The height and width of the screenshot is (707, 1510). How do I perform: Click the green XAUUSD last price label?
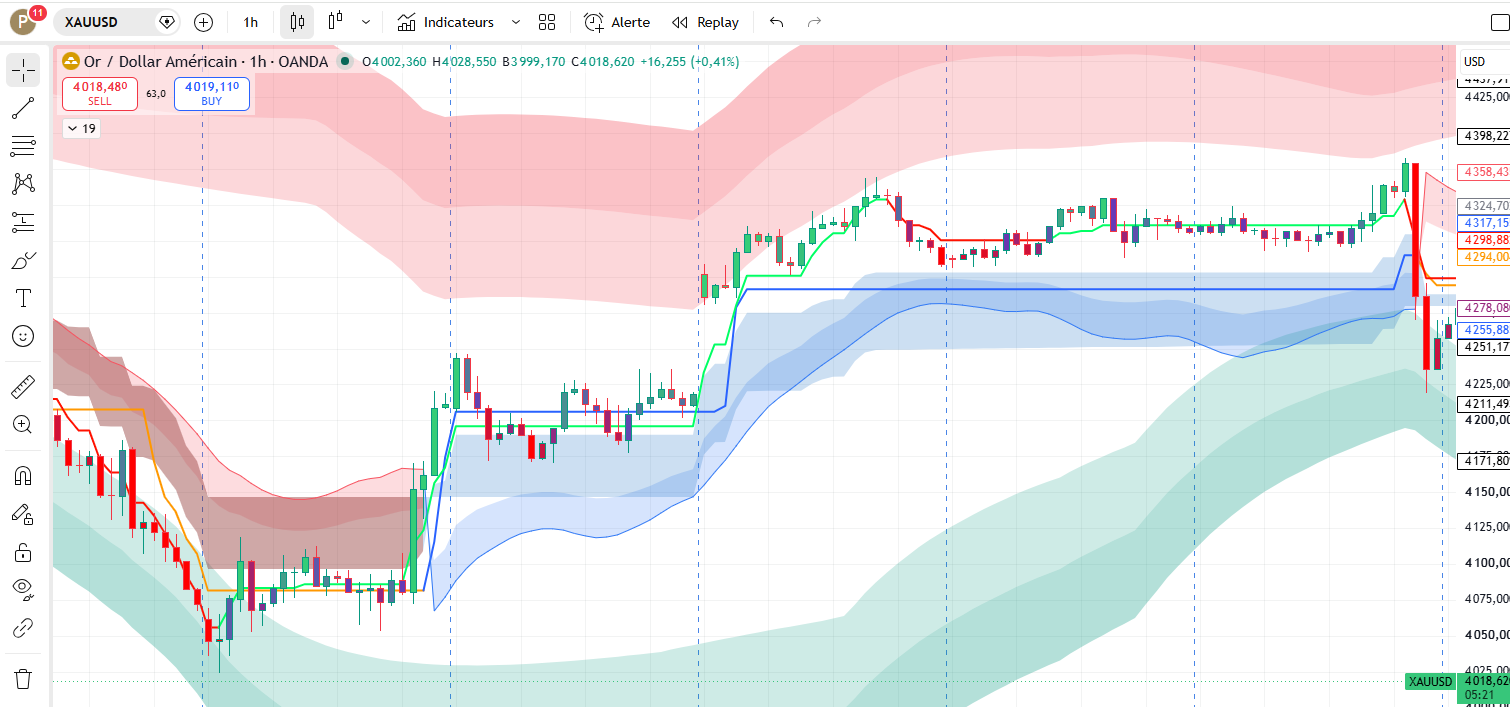point(1430,681)
